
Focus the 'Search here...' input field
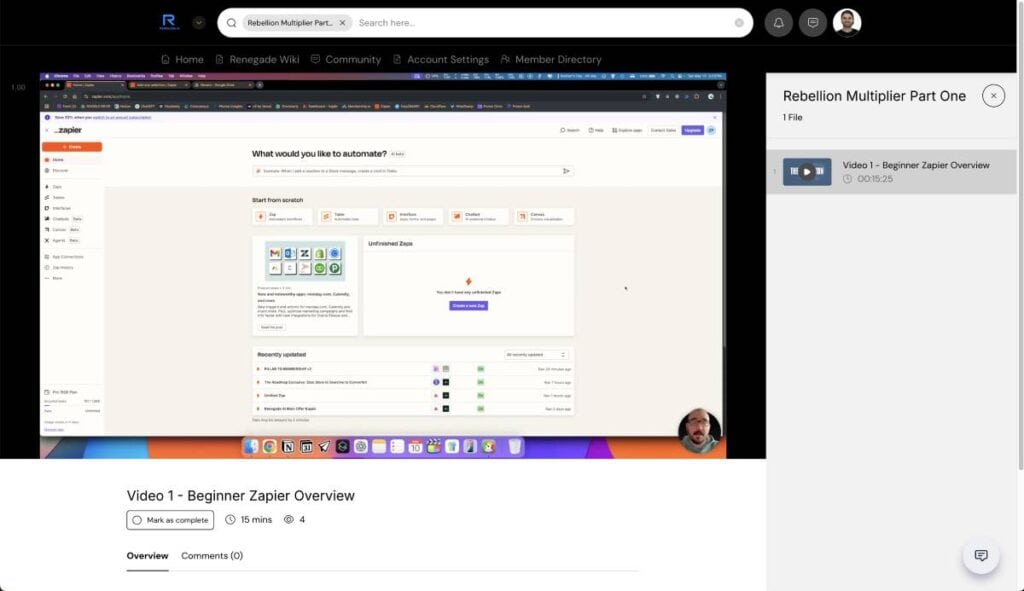542,23
